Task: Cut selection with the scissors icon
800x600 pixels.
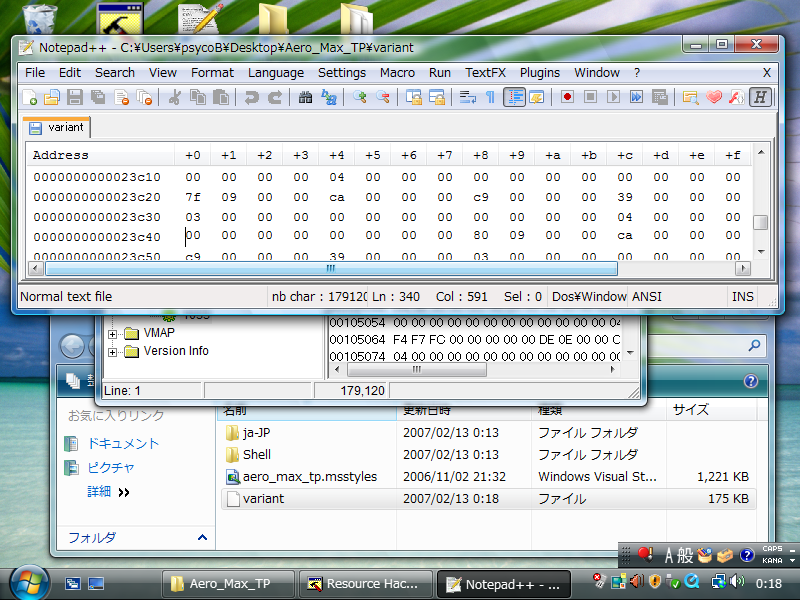Action: click(x=174, y=97)
